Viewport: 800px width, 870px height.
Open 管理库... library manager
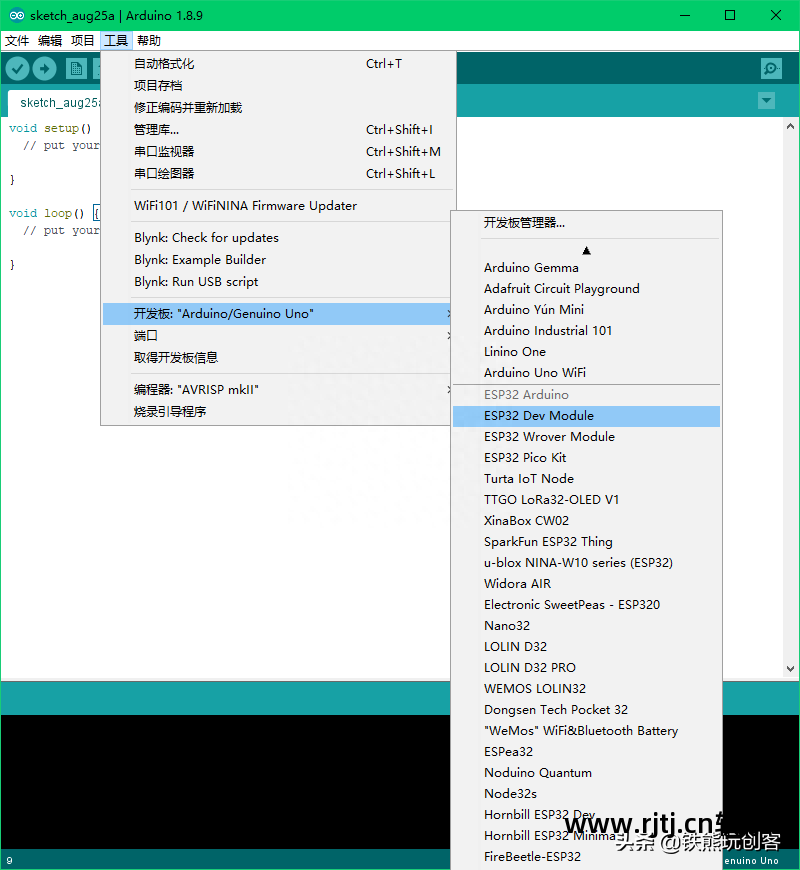[279, 130]
